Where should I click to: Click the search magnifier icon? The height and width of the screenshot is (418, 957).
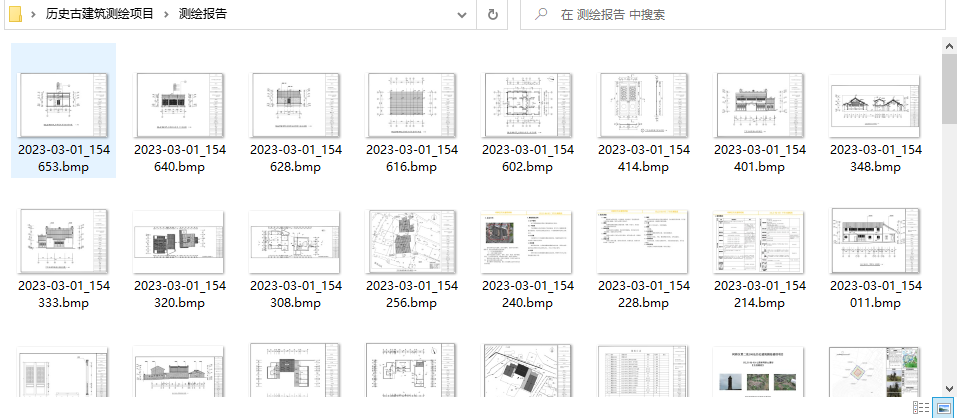541,15
